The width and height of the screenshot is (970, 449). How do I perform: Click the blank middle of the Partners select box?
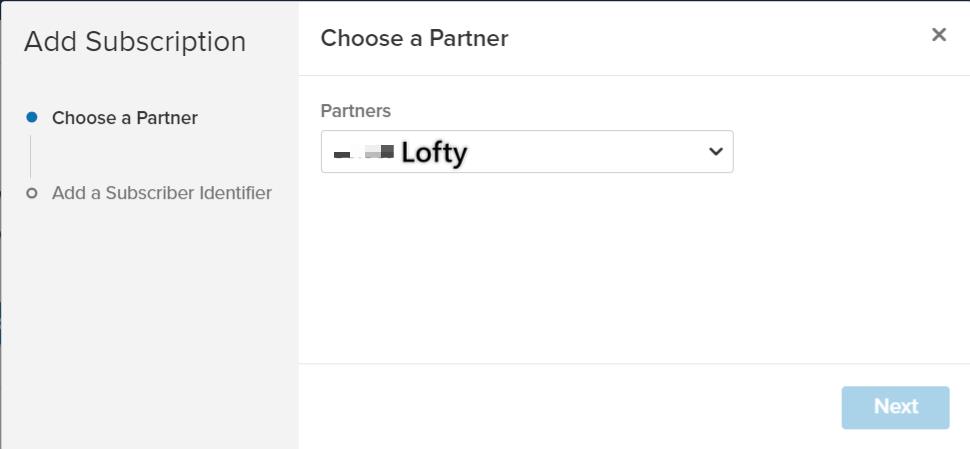point(580,152)
